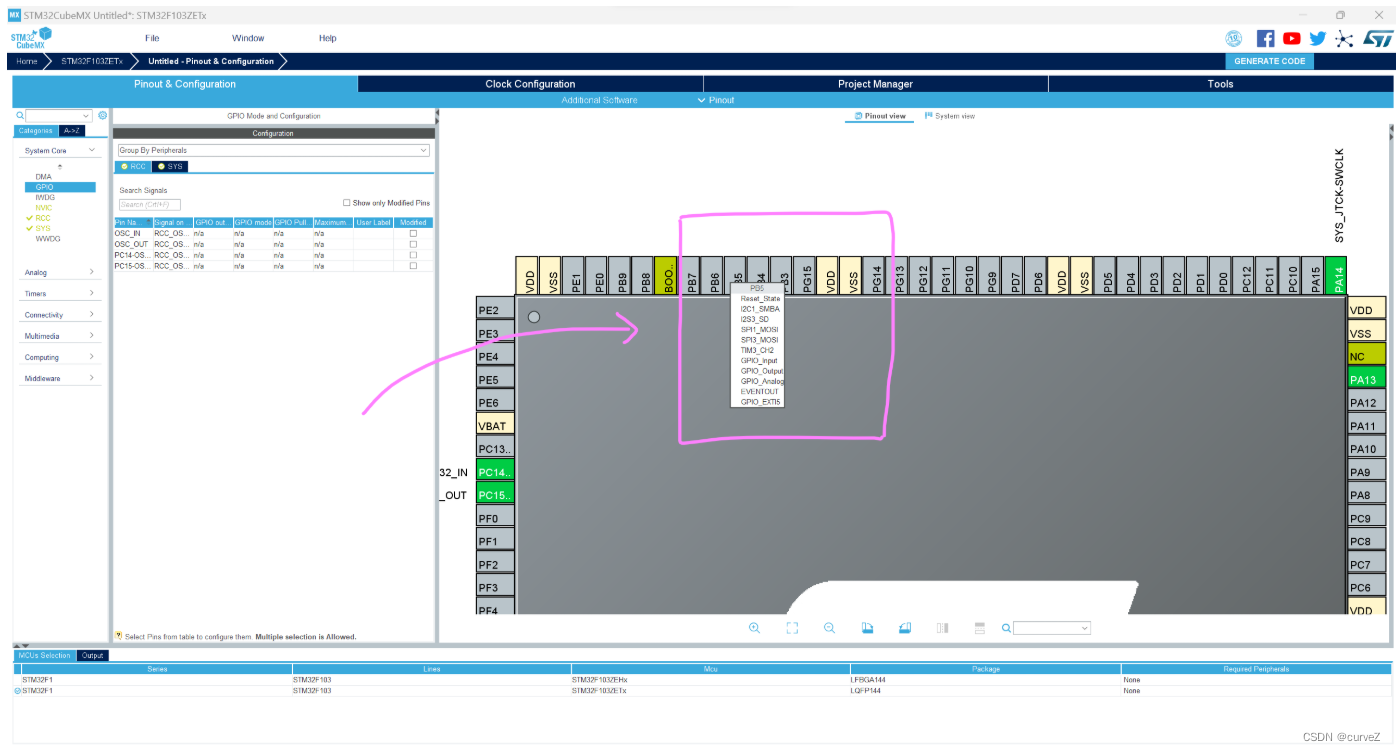
Task: Tick the Modified checkbox for PC14-OS row
Action: tap(413, 255)
